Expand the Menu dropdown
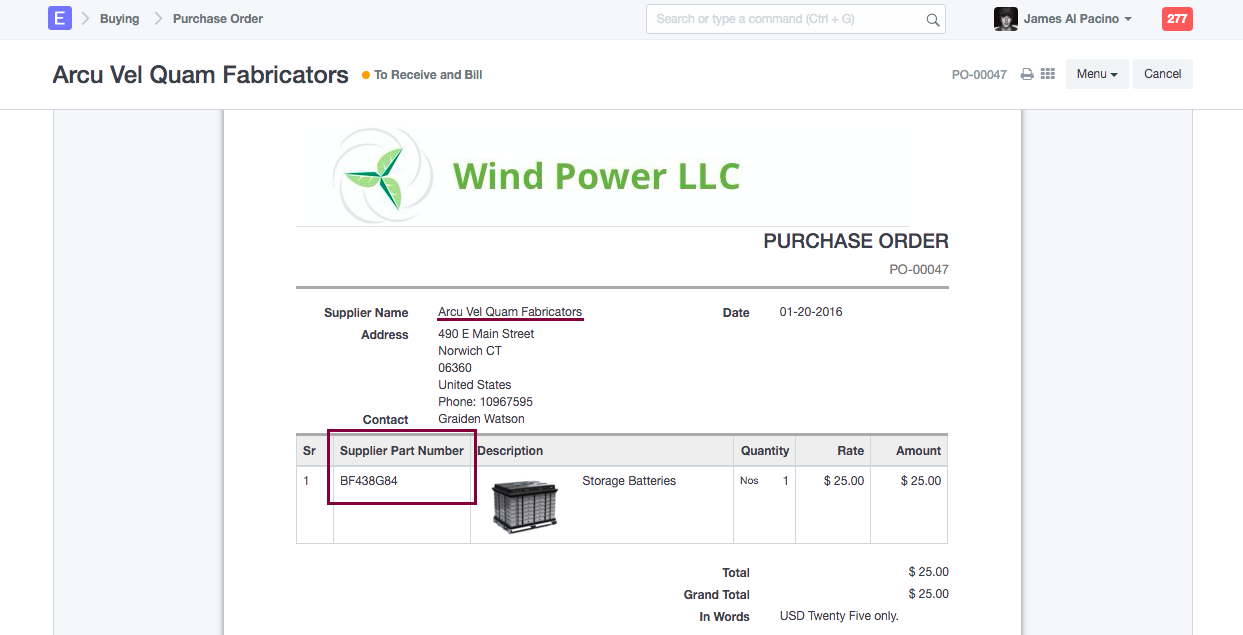This screenshot has width=1243, height=635. coord(1097,74)
